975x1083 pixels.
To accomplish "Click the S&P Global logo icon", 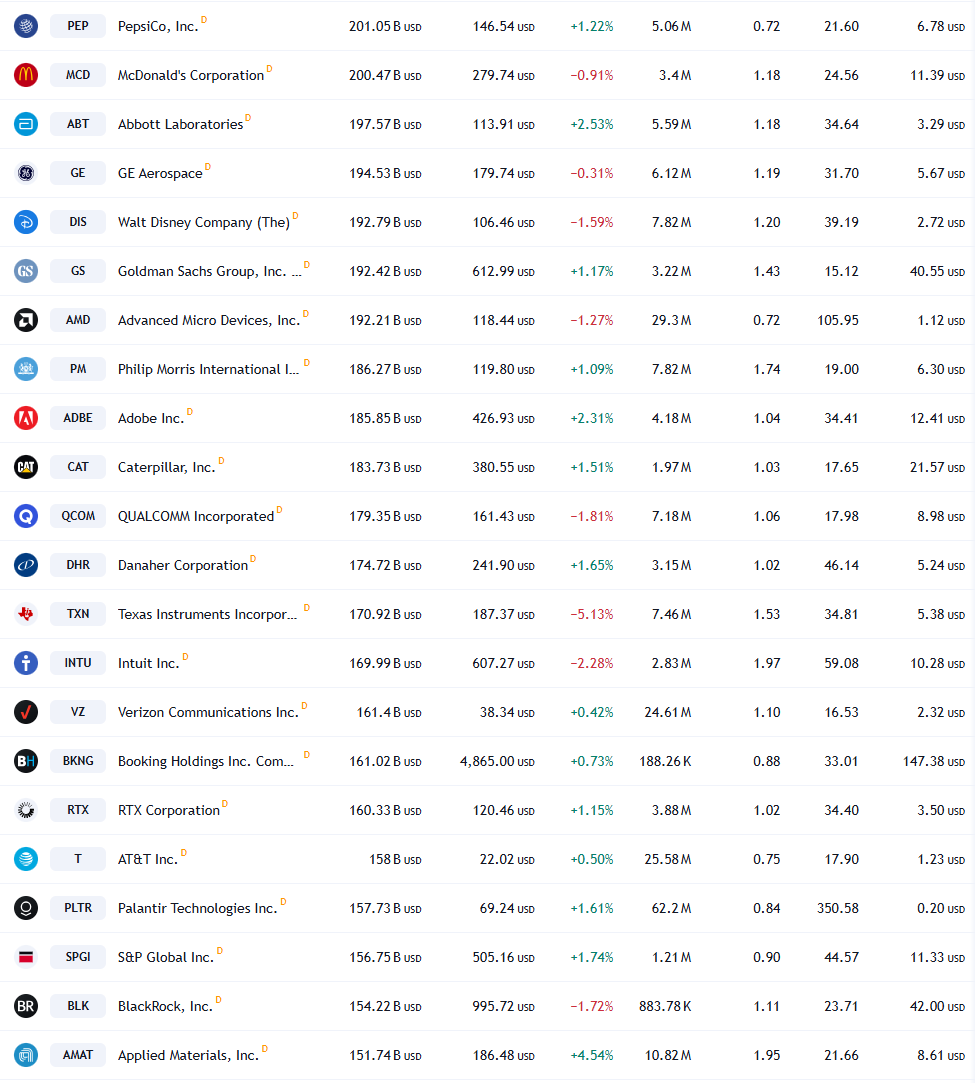I will pyautogui.click(x=26, y=957).
